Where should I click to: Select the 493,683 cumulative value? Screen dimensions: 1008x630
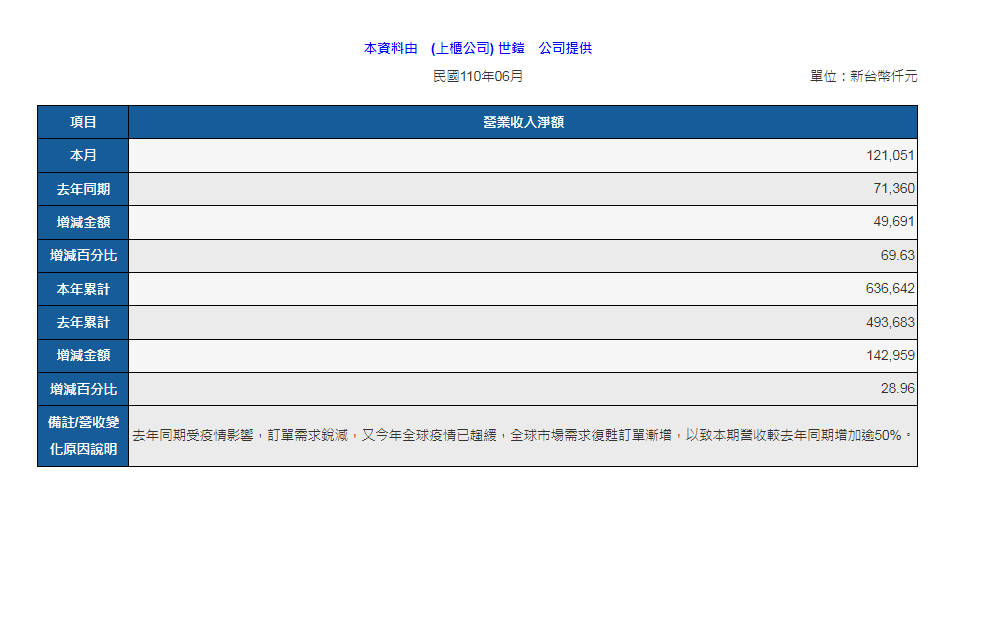tap(890, 323)
